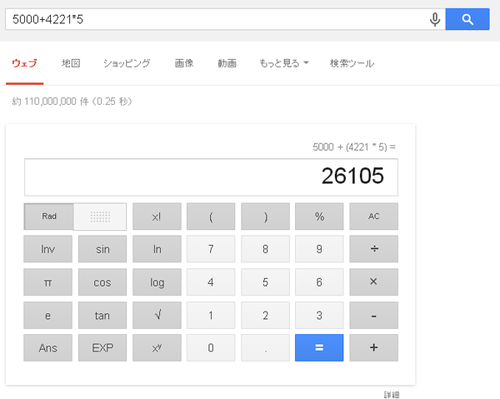Click the tan function key

(102, 315)
